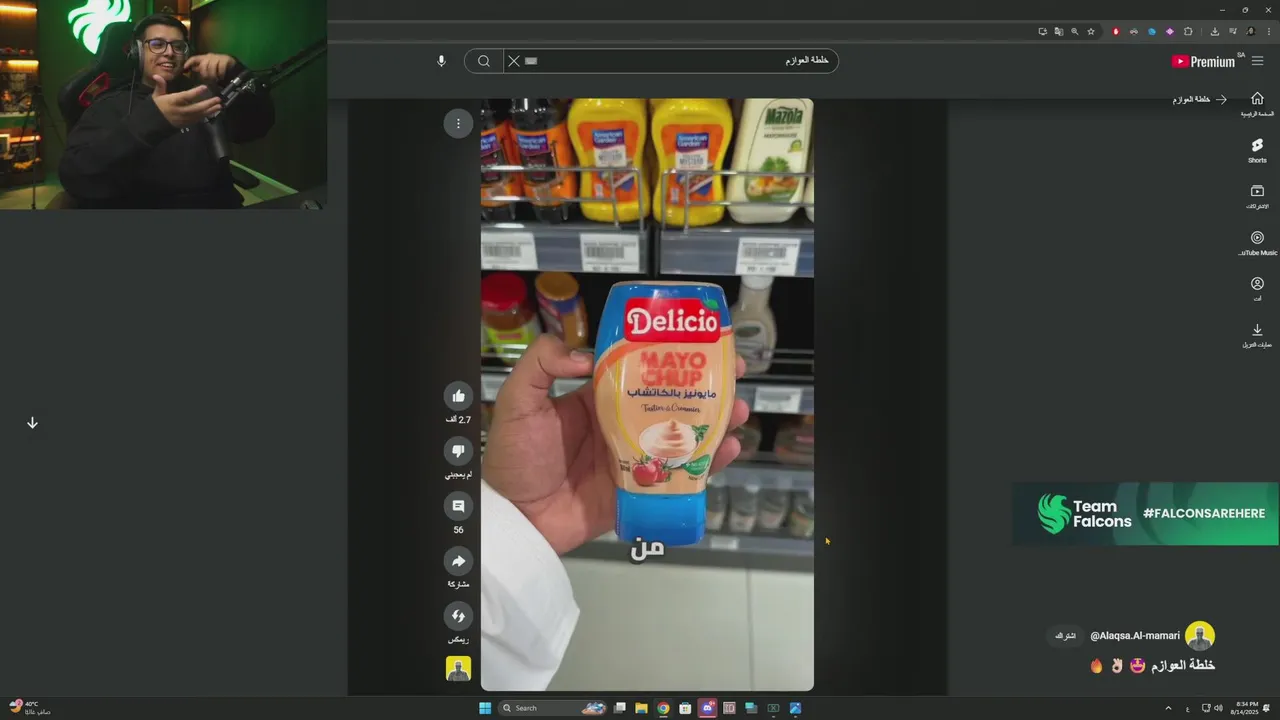Open Microsoft Store in taskbar
The image size is (1280, 720).
pos(685,708)
